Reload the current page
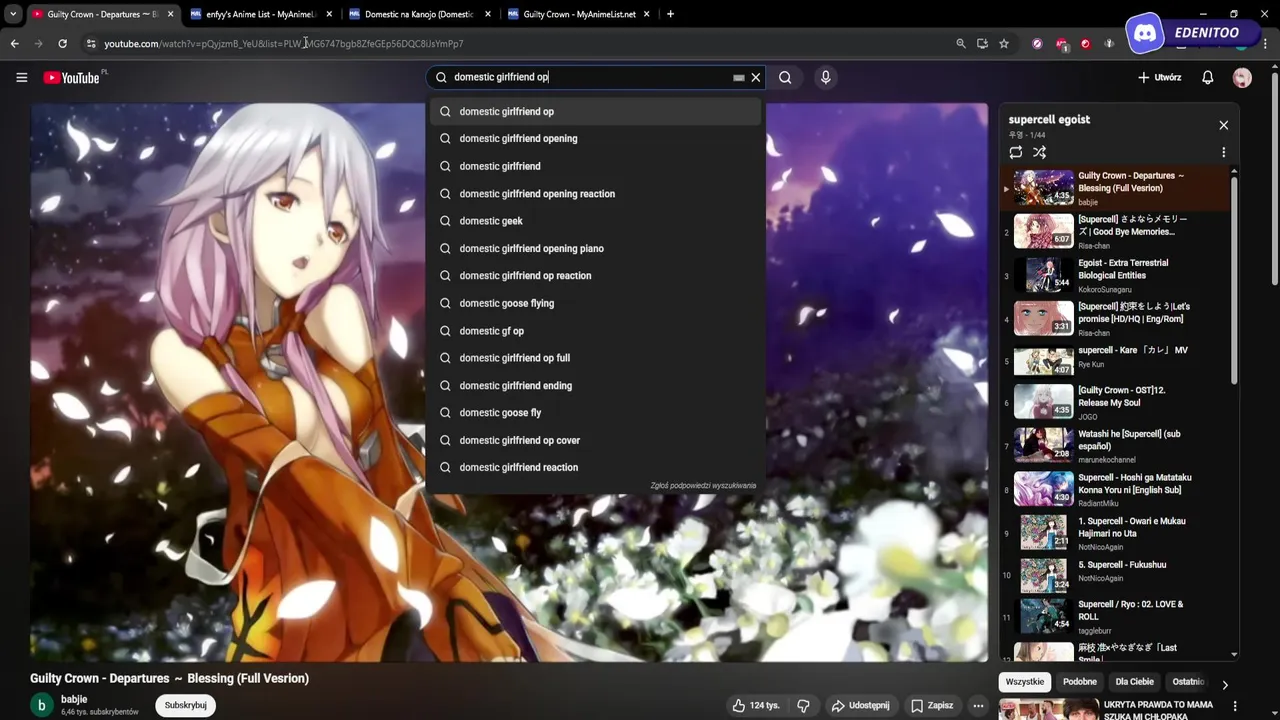1280x720 pixels. (62, 43)
